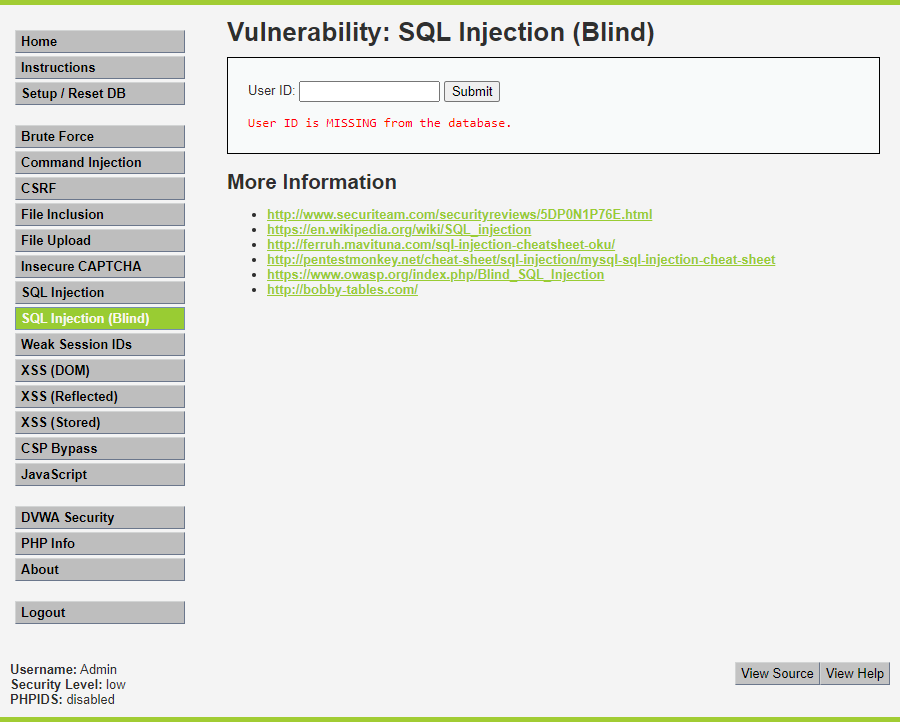Viewport: 900px width, 722px height.
Task: Follow the bobby-tables.com link
Action: (342, 290)
